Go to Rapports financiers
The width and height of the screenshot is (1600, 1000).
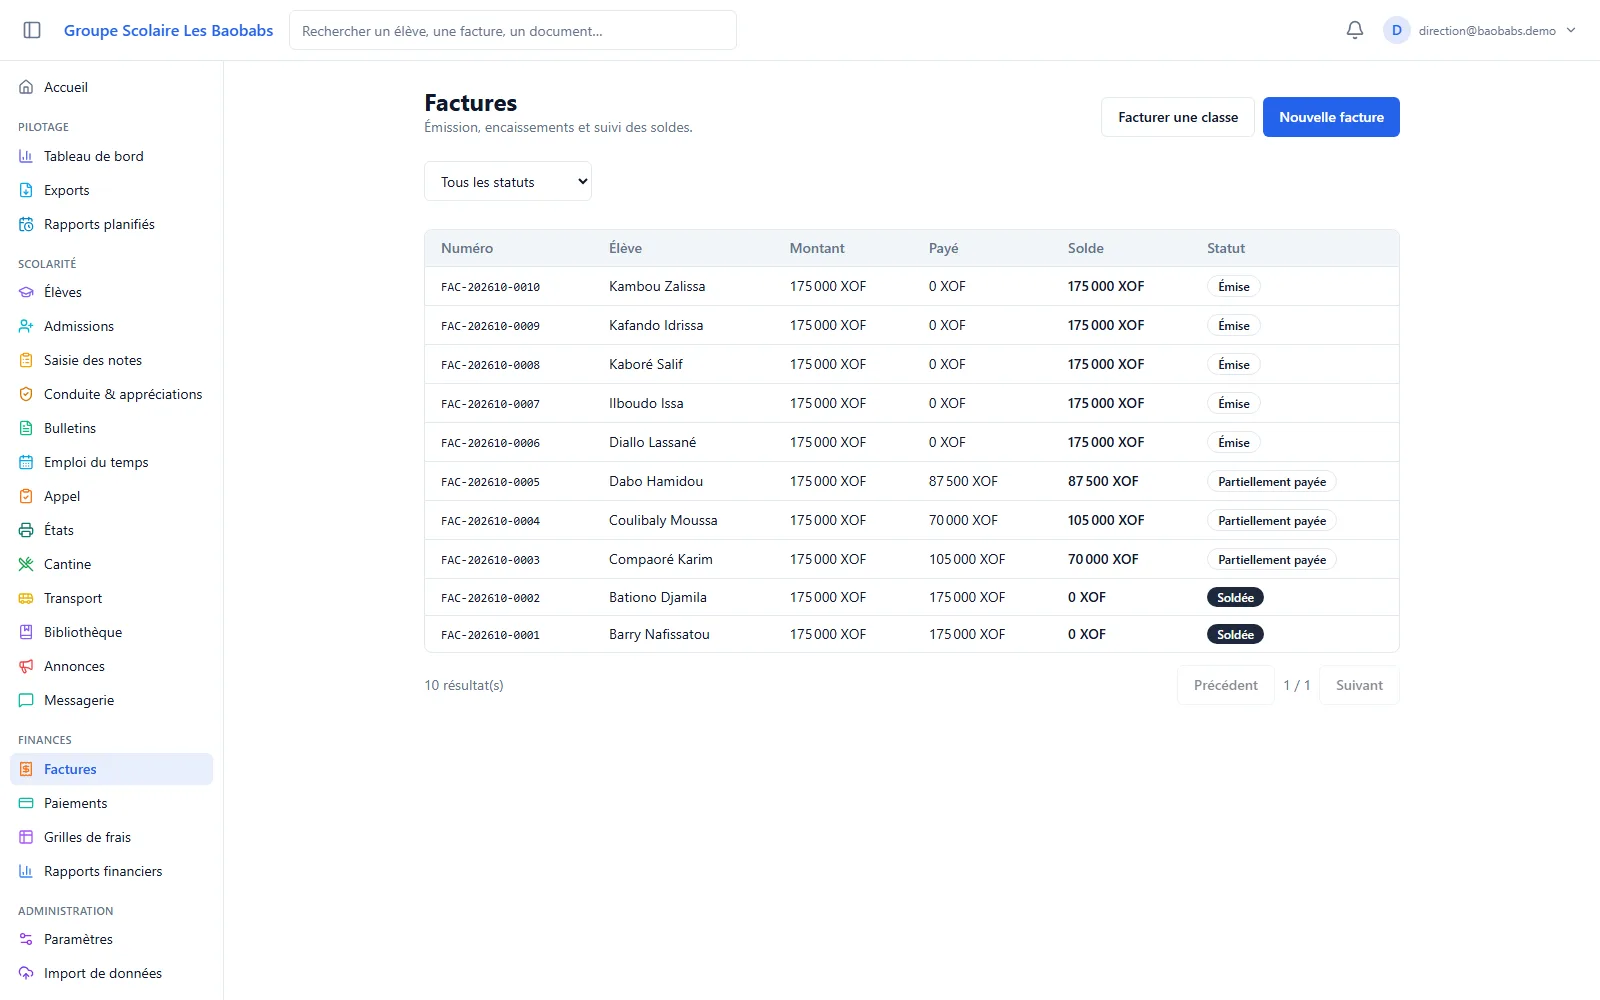[111, 871]
